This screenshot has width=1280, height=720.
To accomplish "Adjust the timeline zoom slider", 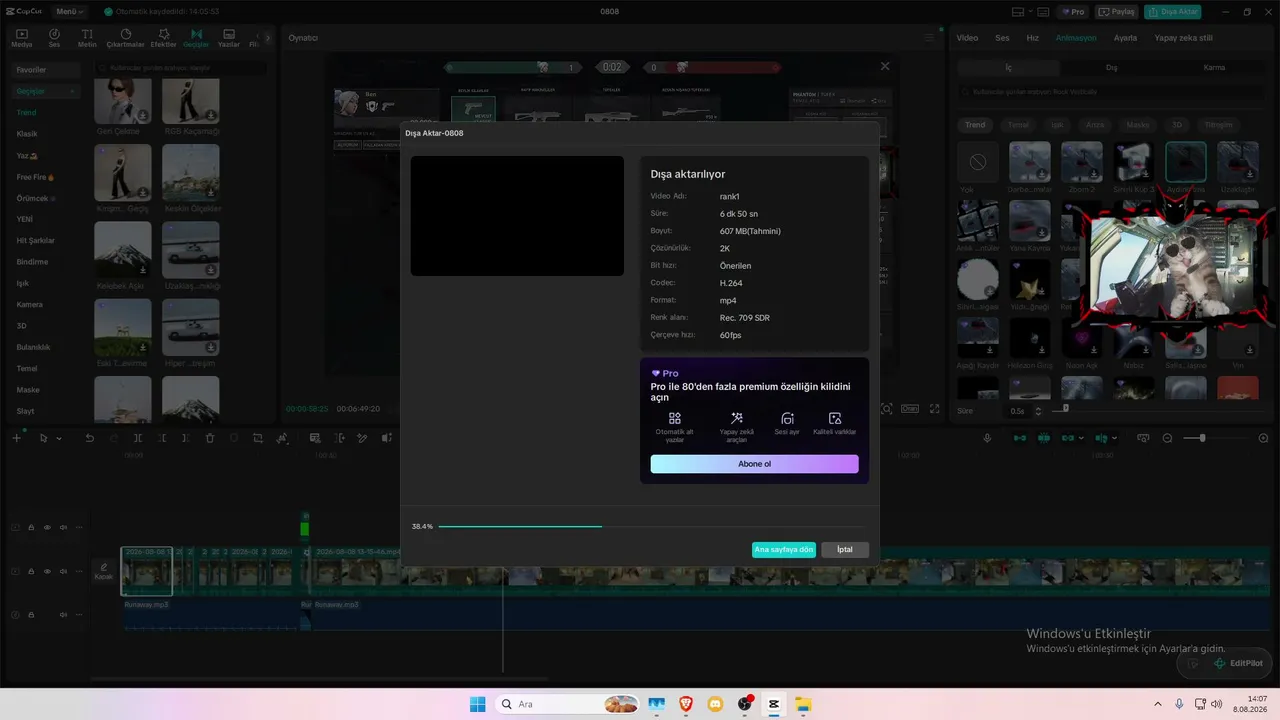I will 1215,438.
